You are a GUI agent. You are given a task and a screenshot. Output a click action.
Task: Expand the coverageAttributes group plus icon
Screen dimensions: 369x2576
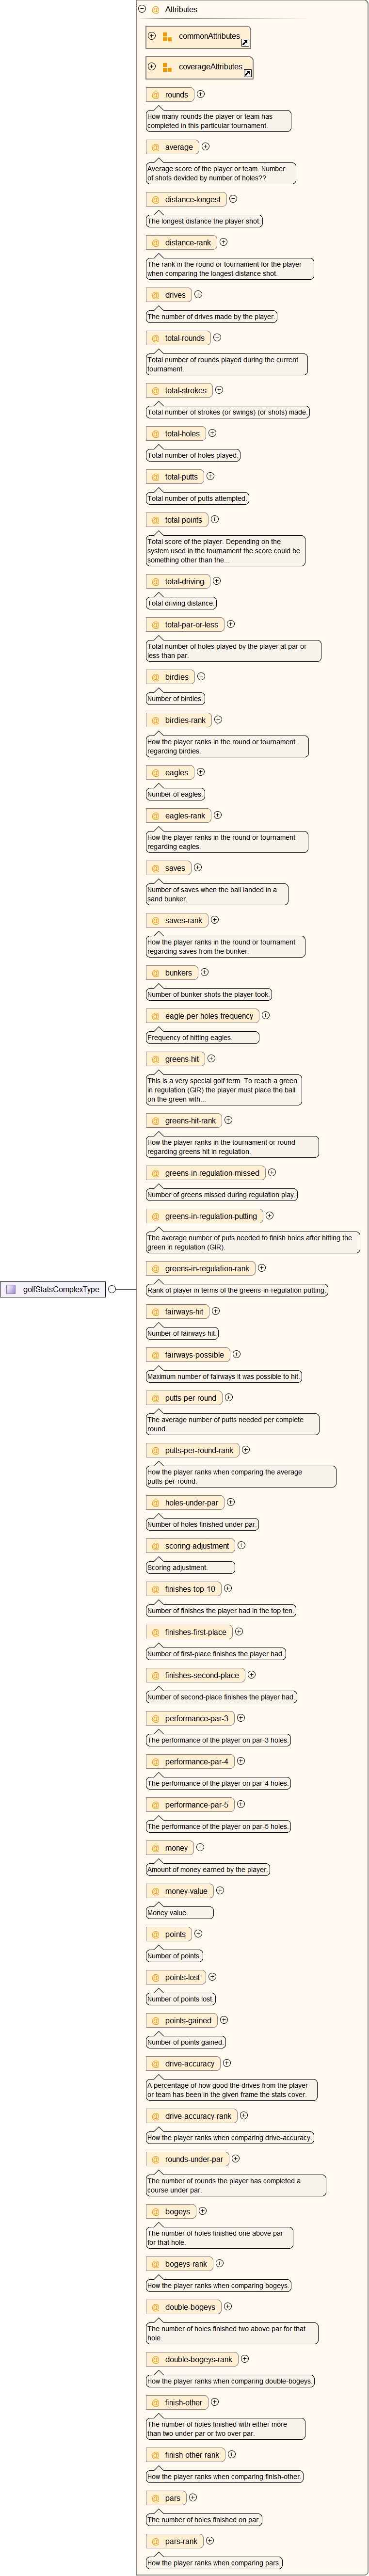(x=152, y=67)
